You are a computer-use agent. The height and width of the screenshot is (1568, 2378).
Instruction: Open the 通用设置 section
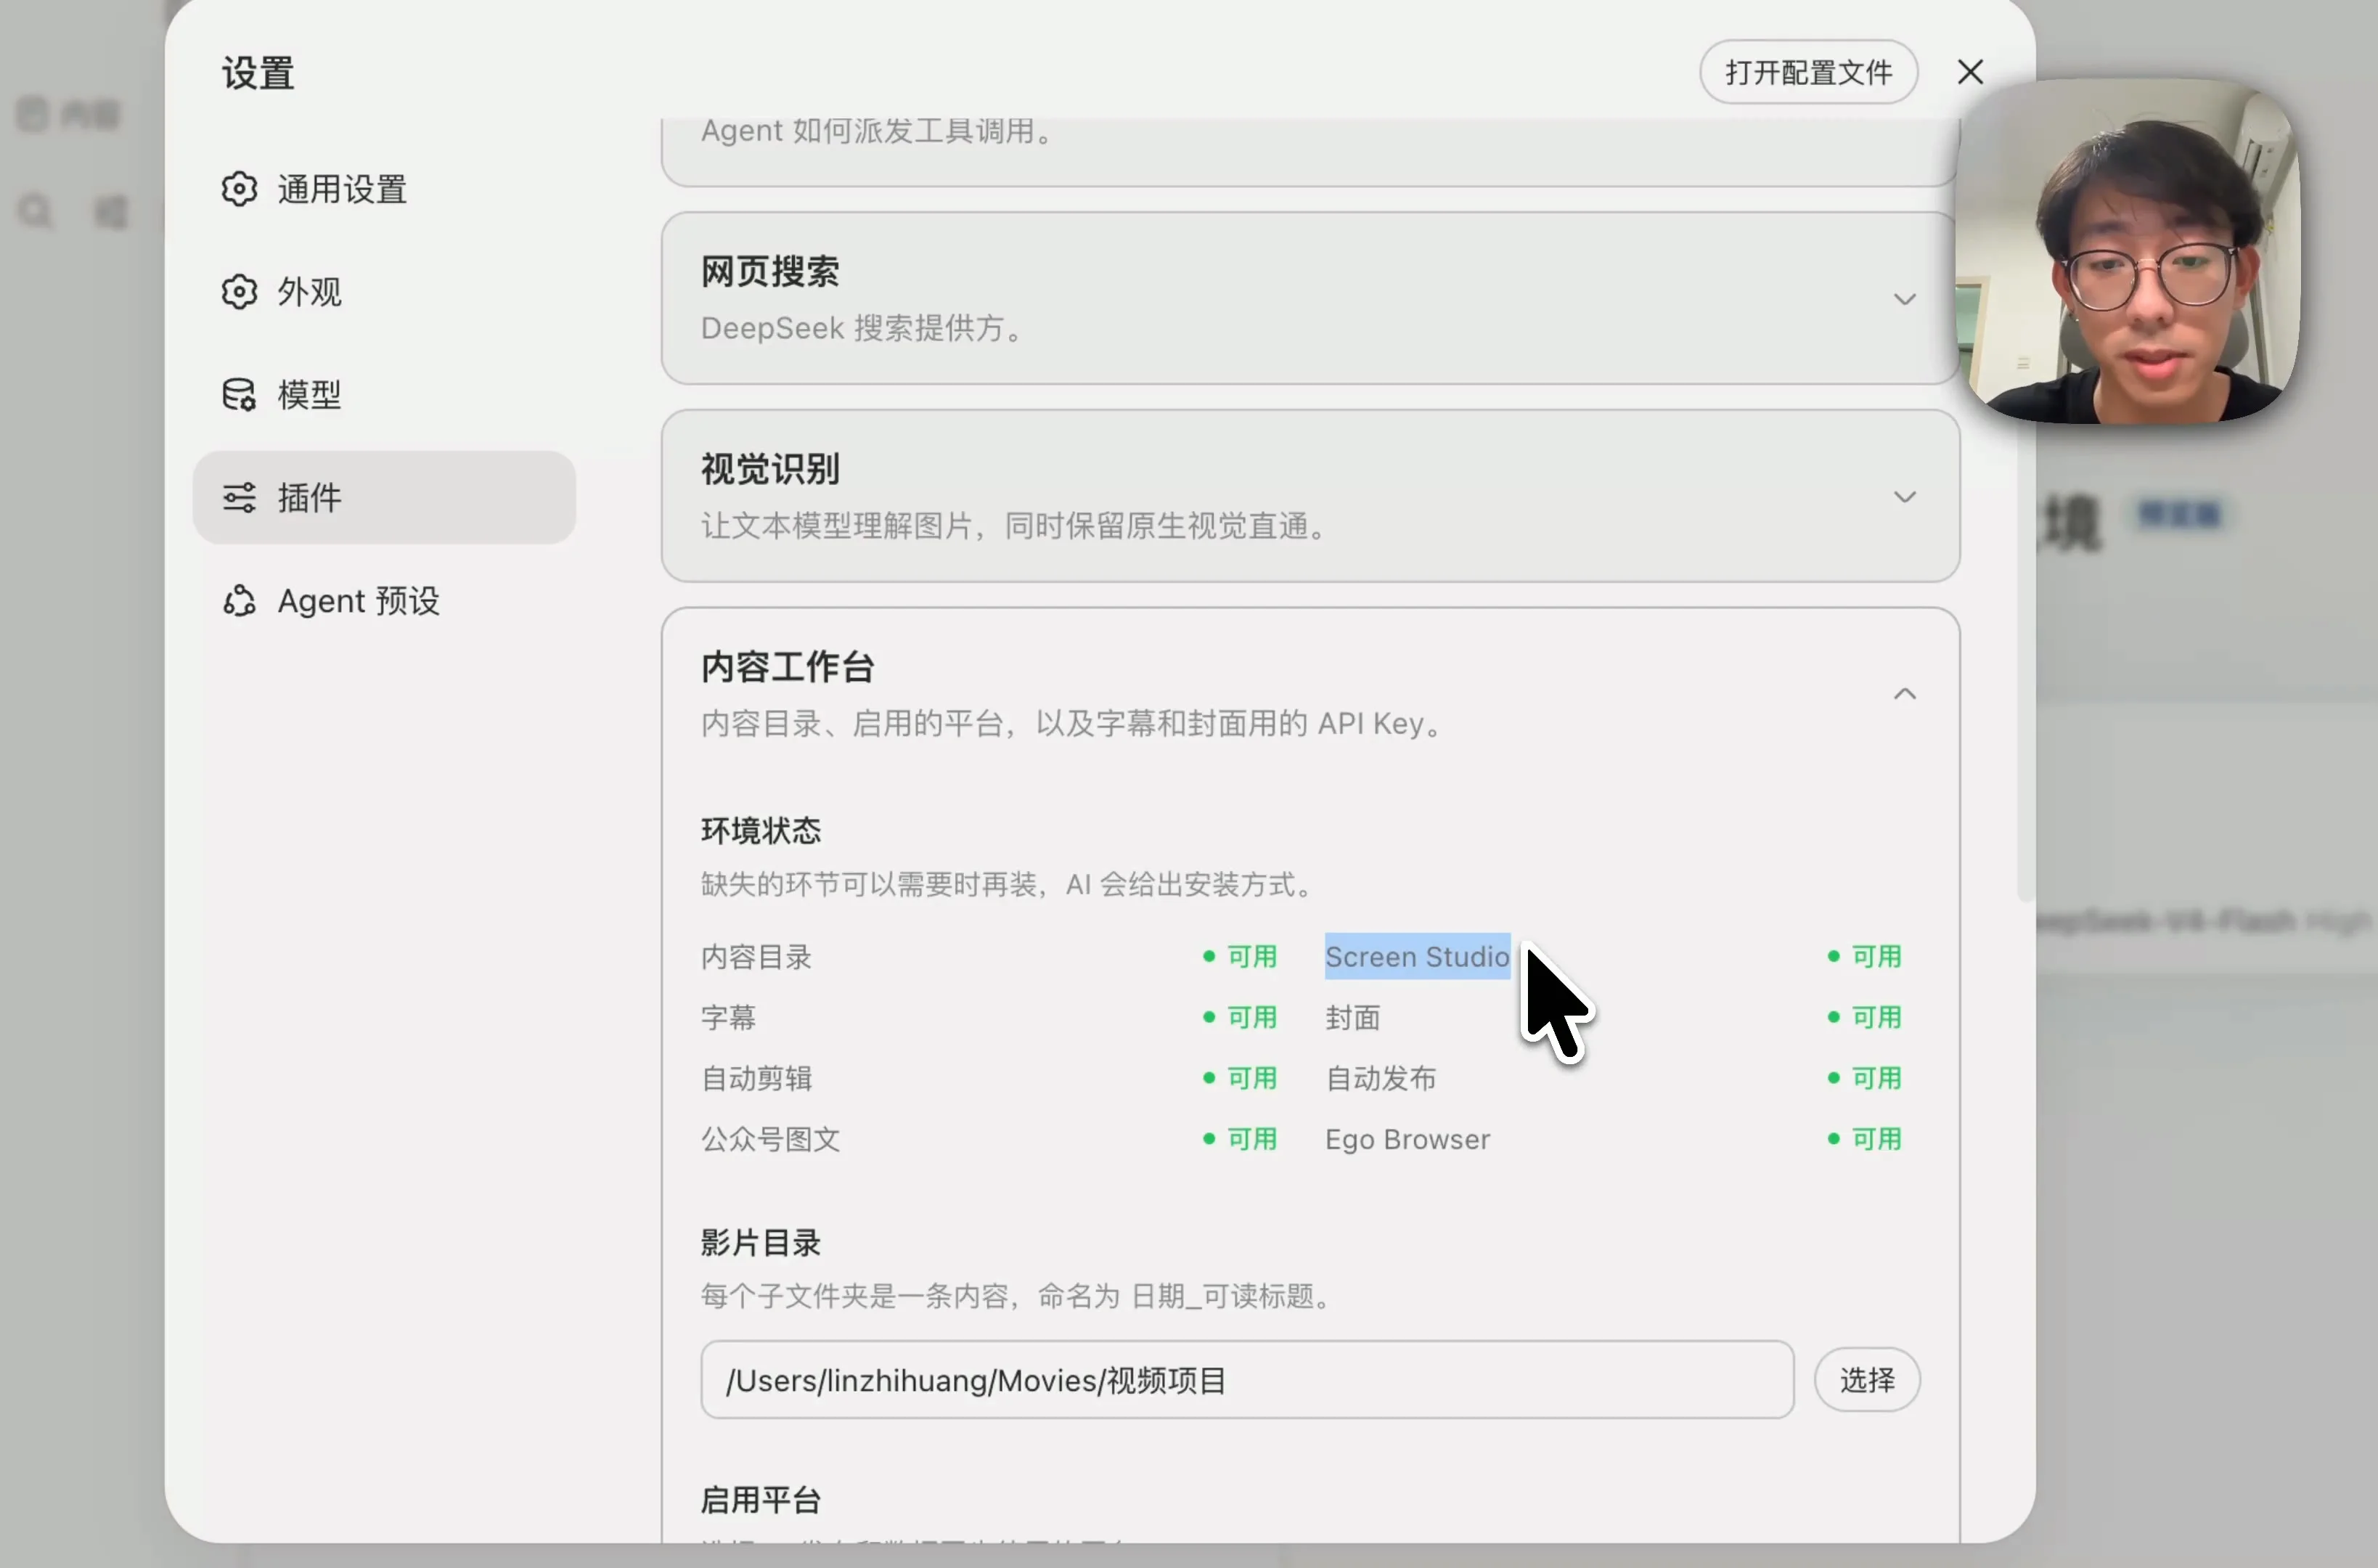(x=384, y=189)
